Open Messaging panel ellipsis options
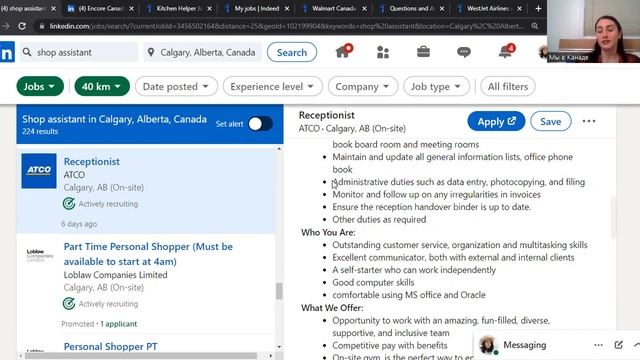 tap(598, 345)
